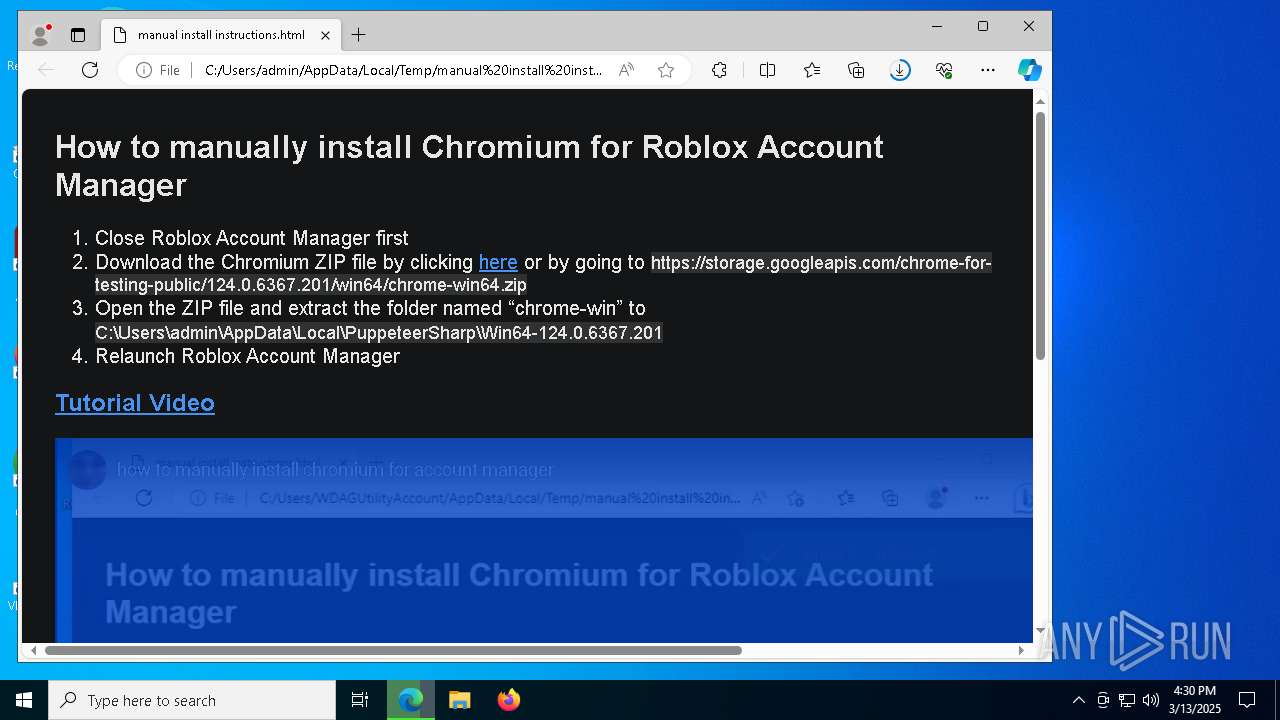
Task: Open the Extensions puzzle icon
Action: [719, 70]
